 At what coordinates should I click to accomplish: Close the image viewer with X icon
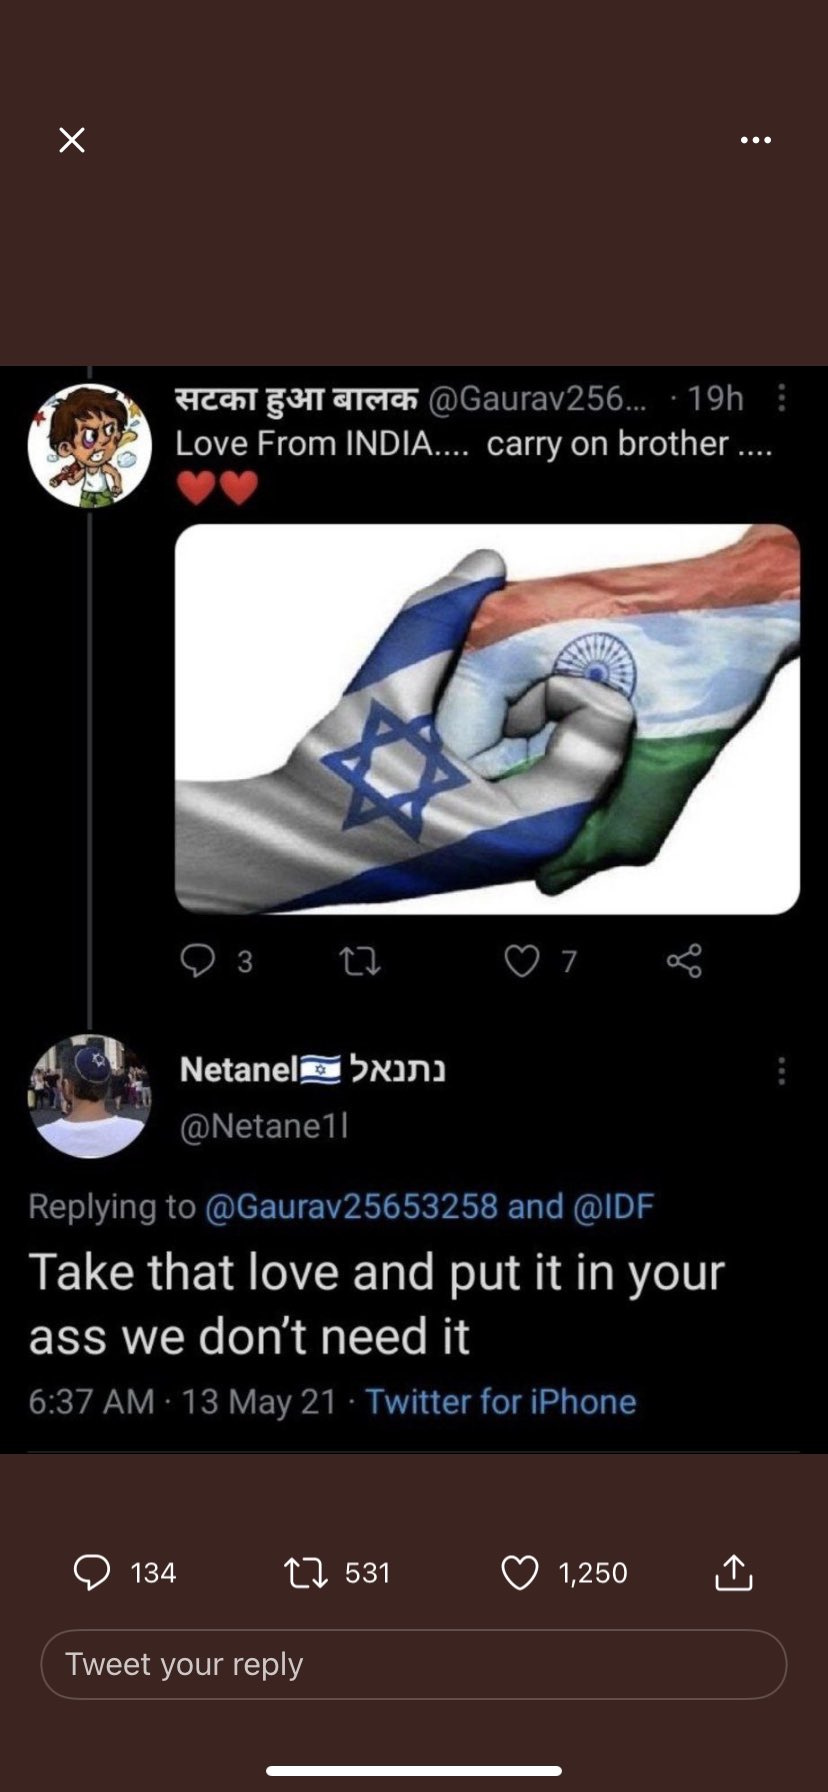pos(72,140)
